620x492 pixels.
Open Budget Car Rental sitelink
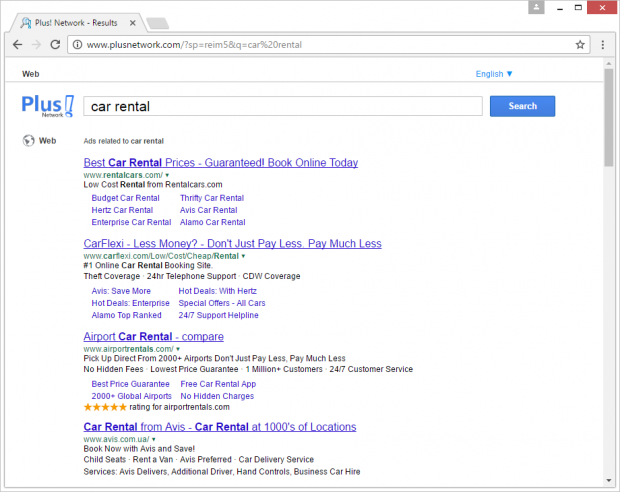pyautogui.click(x=125, y=198)
